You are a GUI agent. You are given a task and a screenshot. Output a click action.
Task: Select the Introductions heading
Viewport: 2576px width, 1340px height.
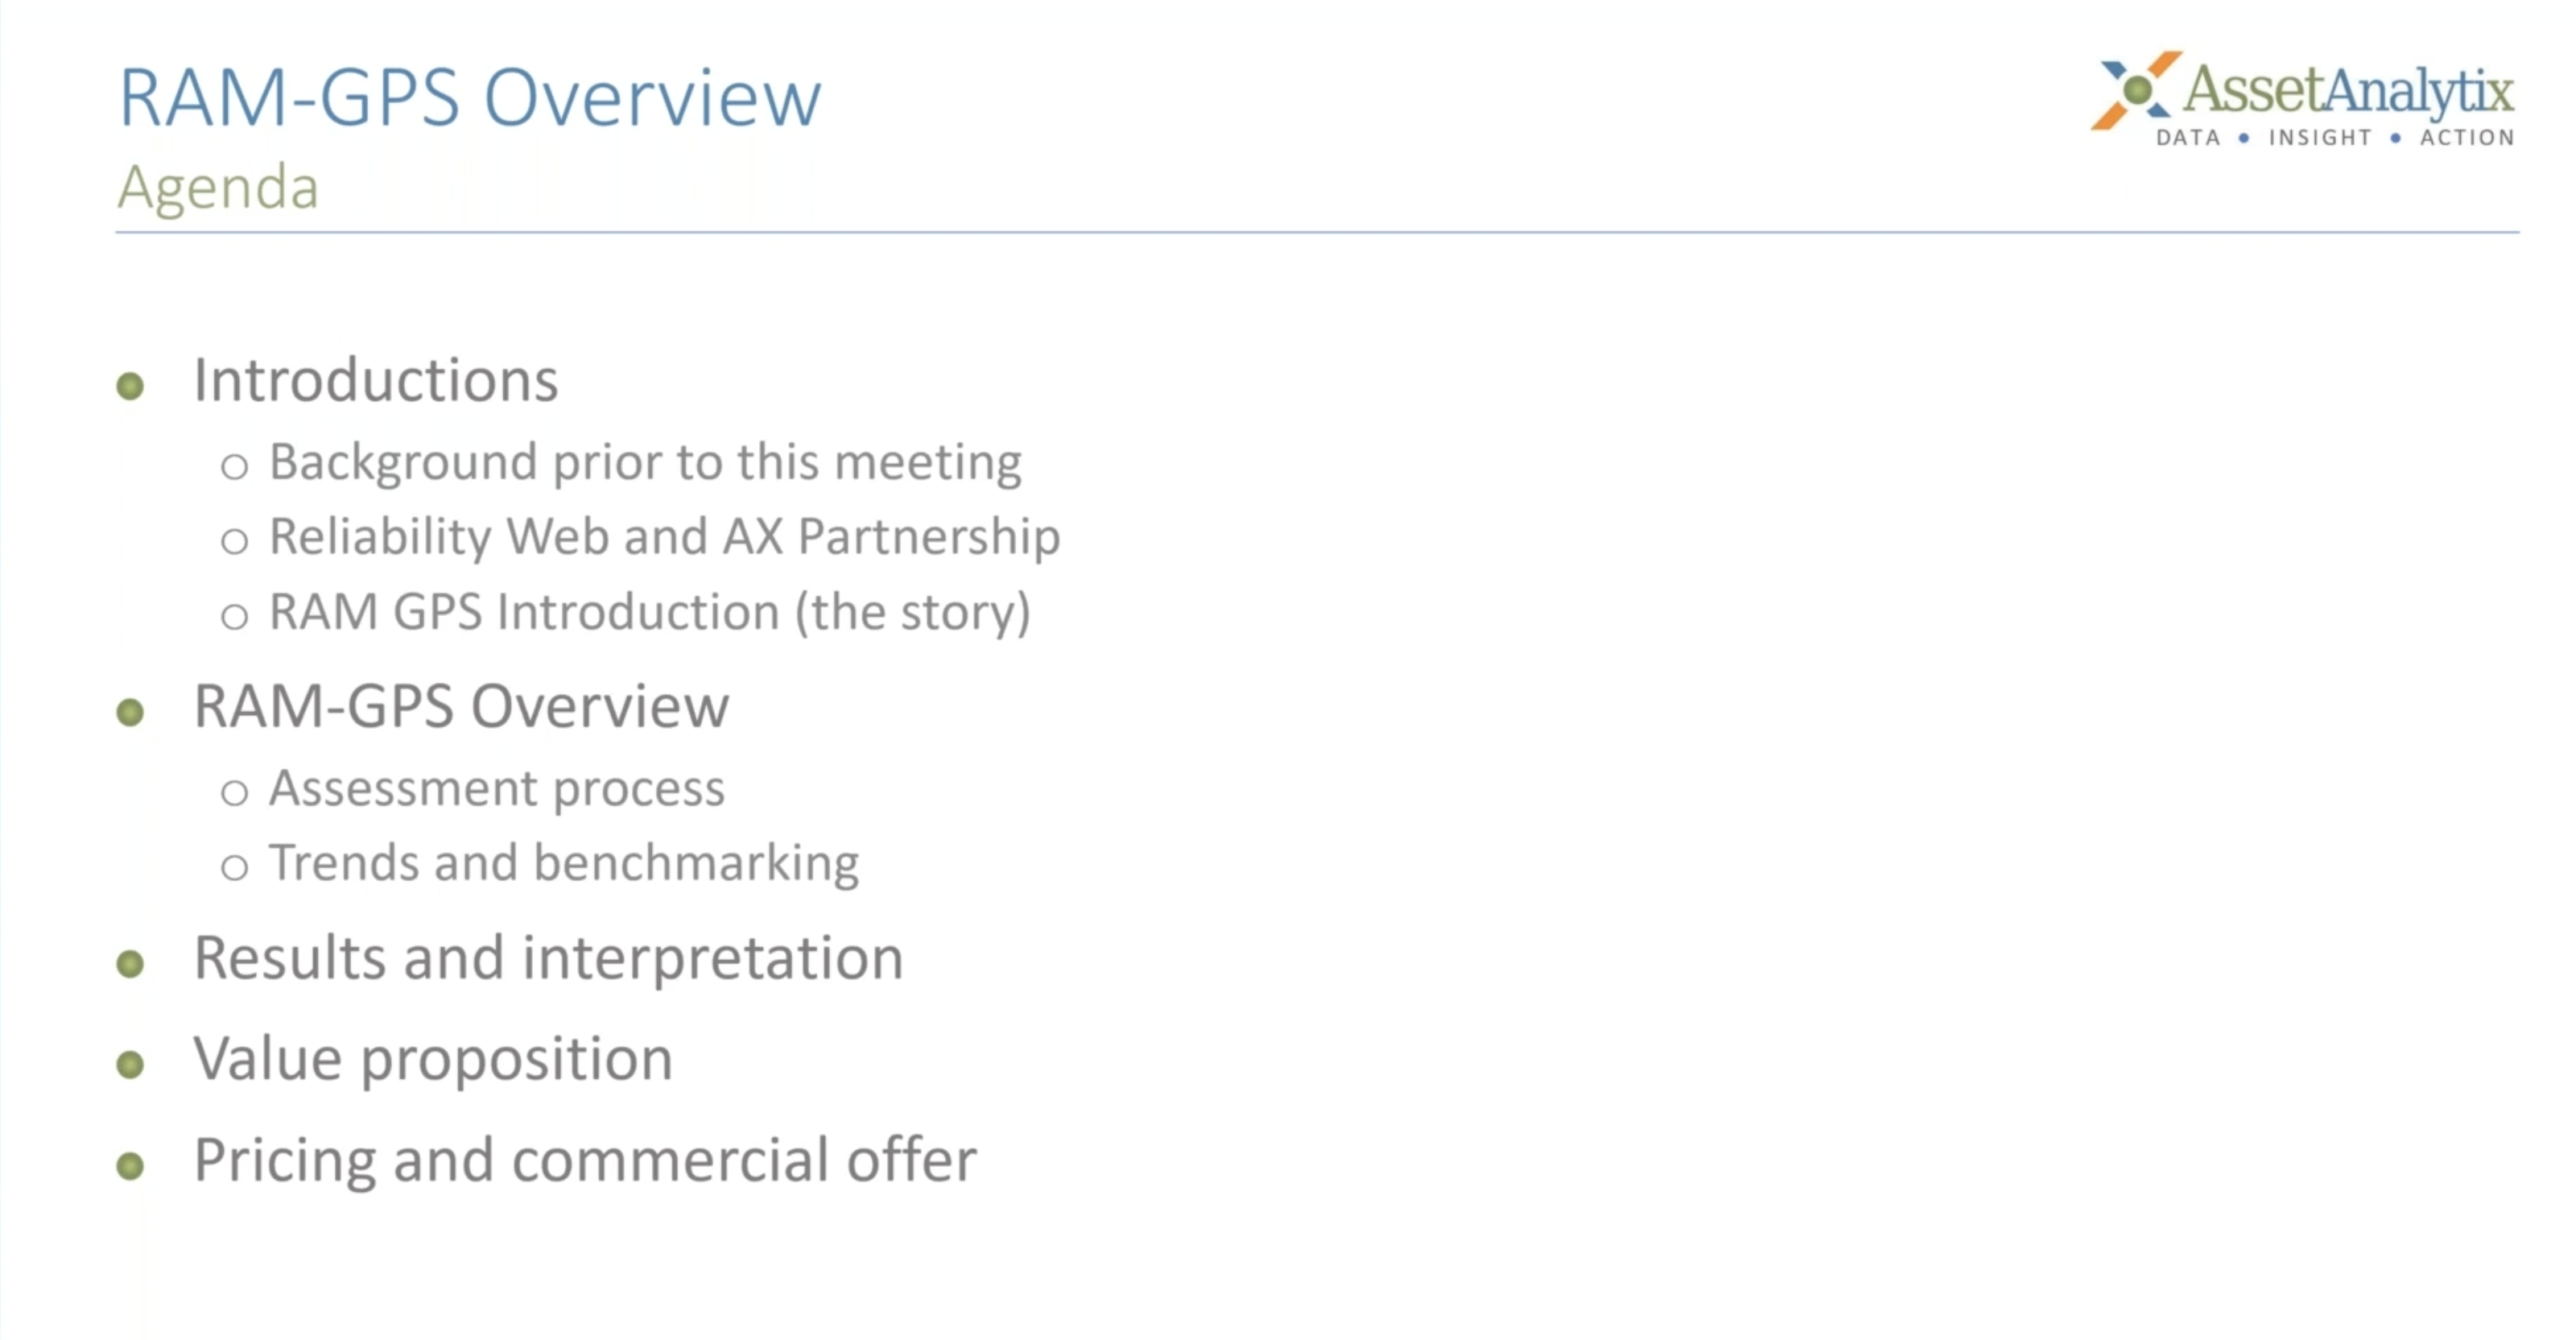pyautogui.click(x=376, y=380)
